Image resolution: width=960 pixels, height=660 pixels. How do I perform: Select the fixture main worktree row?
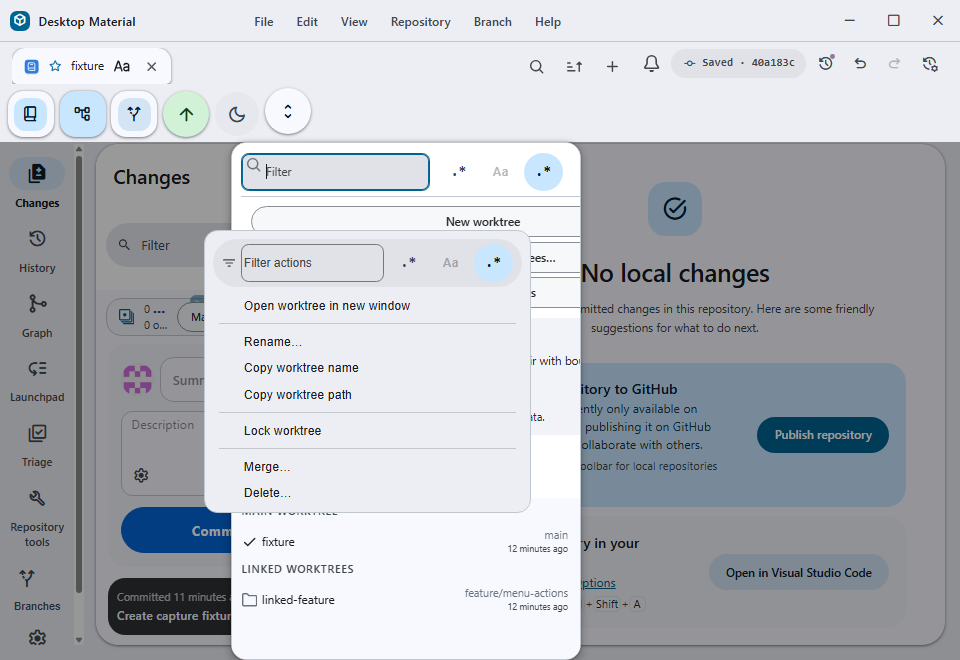click(x=405, y=542)
